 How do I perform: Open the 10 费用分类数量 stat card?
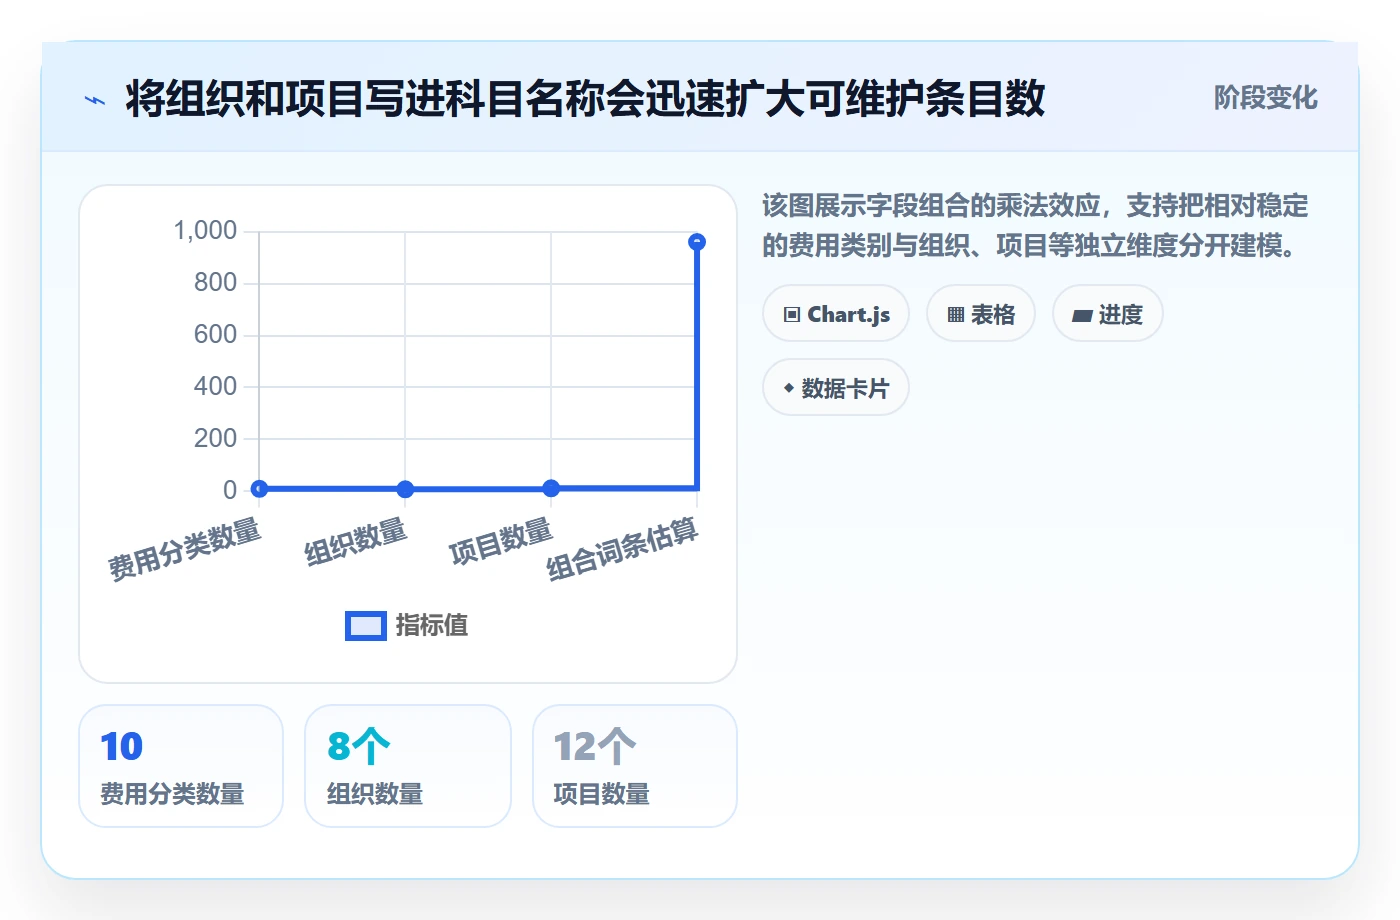[181, 766]
